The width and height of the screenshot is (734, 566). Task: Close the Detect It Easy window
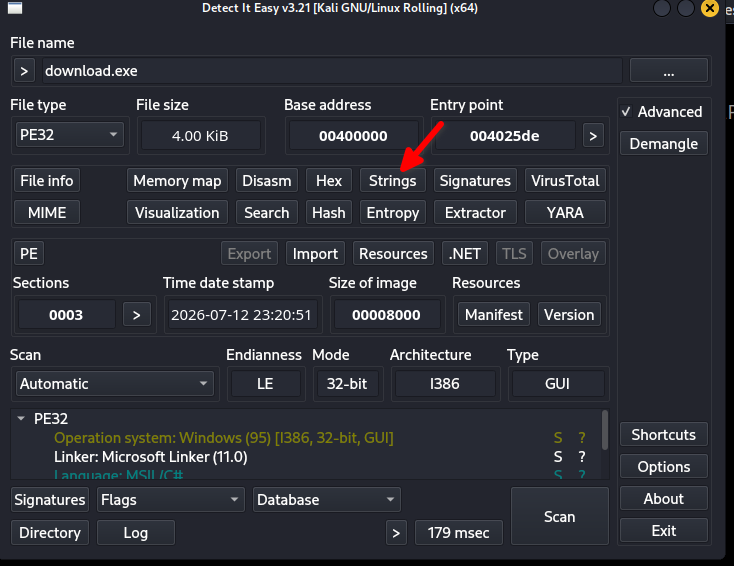point(710,8)
